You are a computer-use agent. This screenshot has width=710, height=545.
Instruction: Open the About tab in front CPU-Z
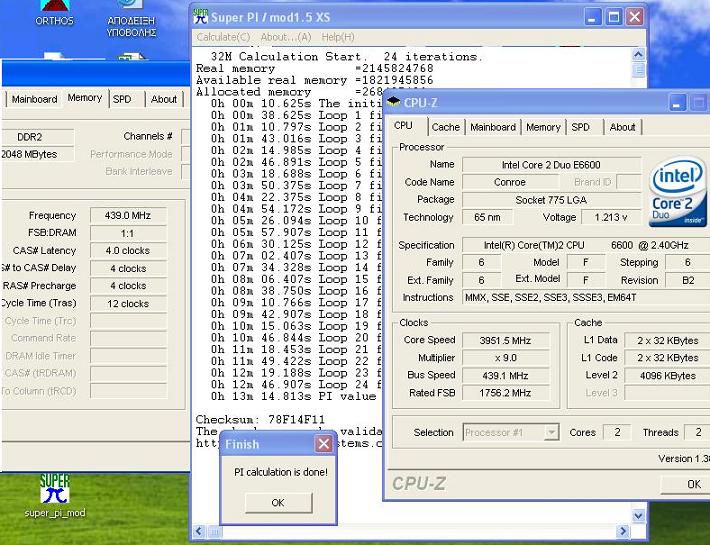622,127
